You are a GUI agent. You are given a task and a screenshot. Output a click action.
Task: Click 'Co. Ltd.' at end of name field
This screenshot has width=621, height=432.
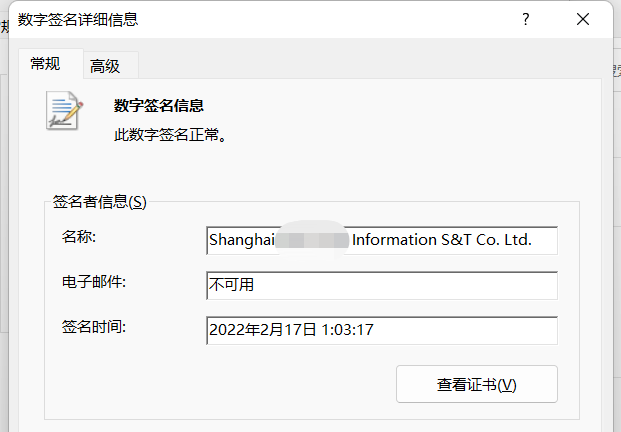coord(503,241)
